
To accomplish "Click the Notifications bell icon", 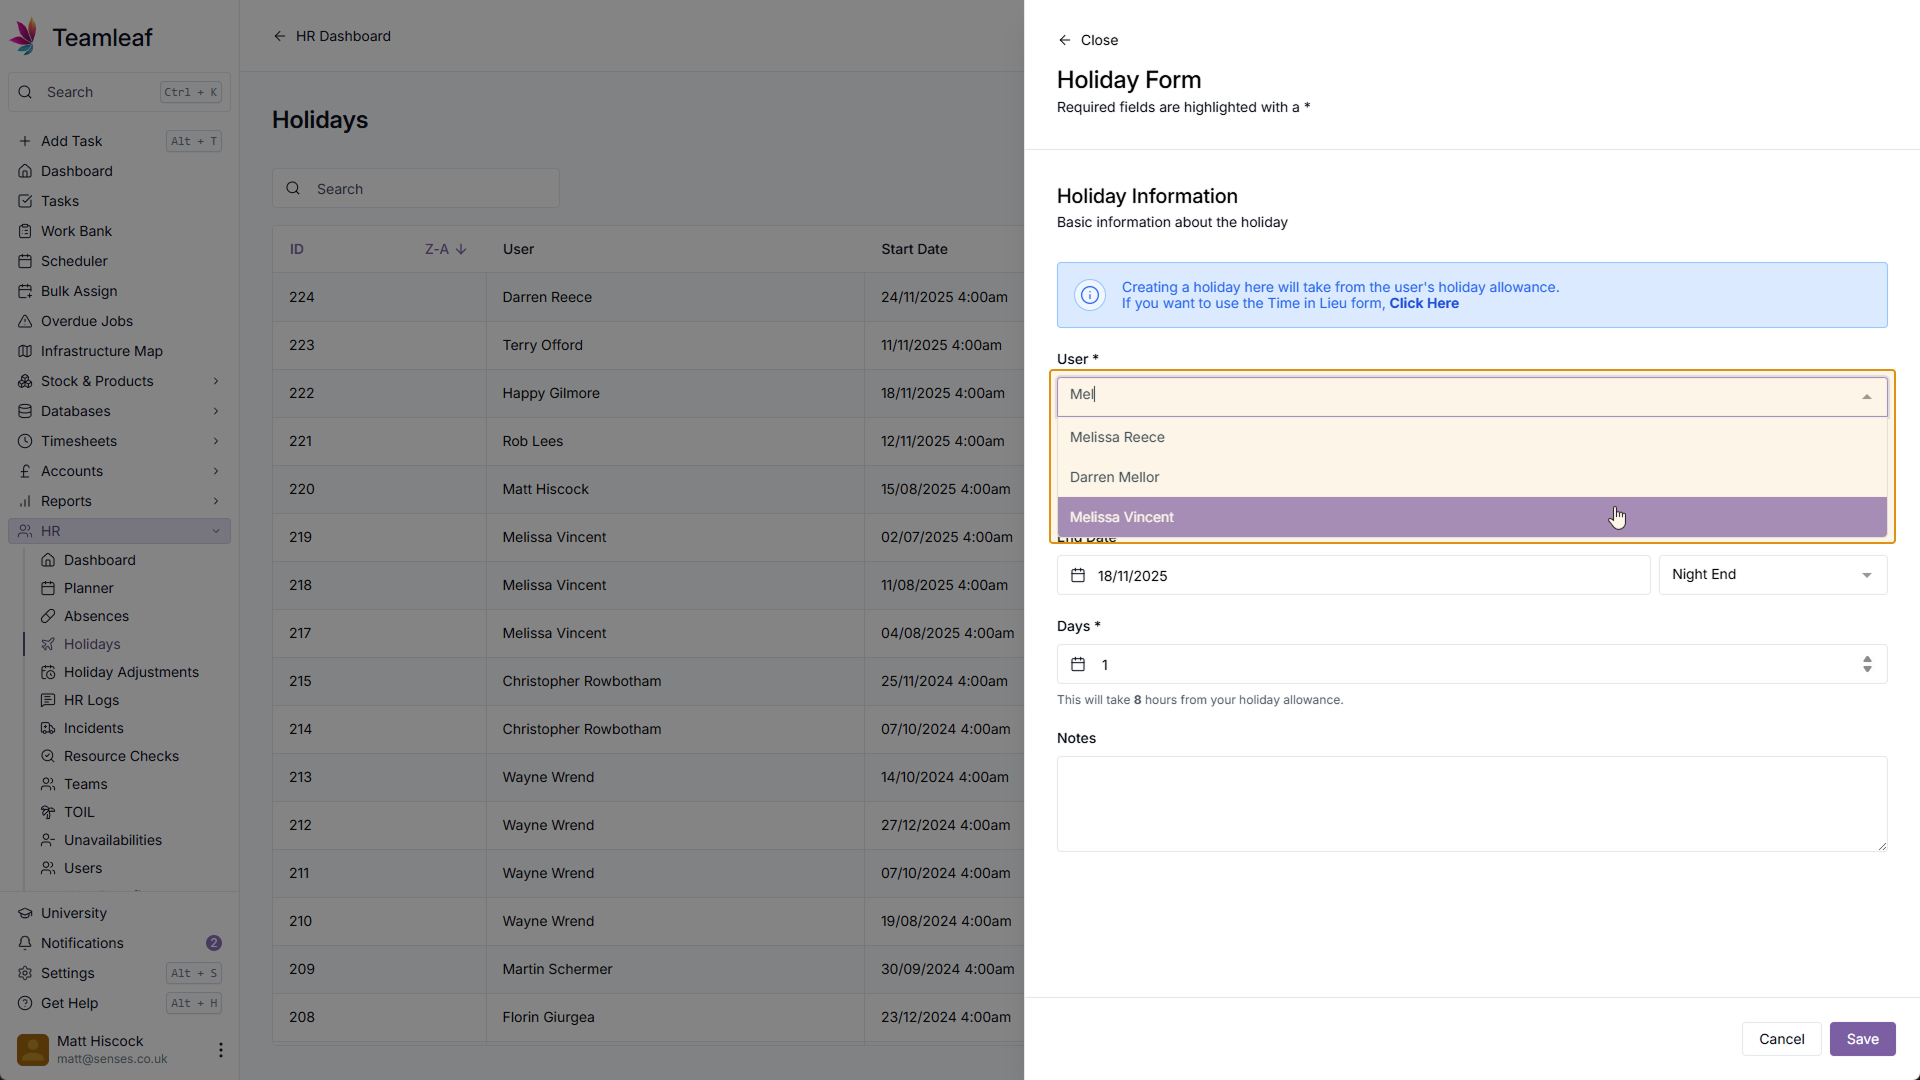I will coord(25,943).
